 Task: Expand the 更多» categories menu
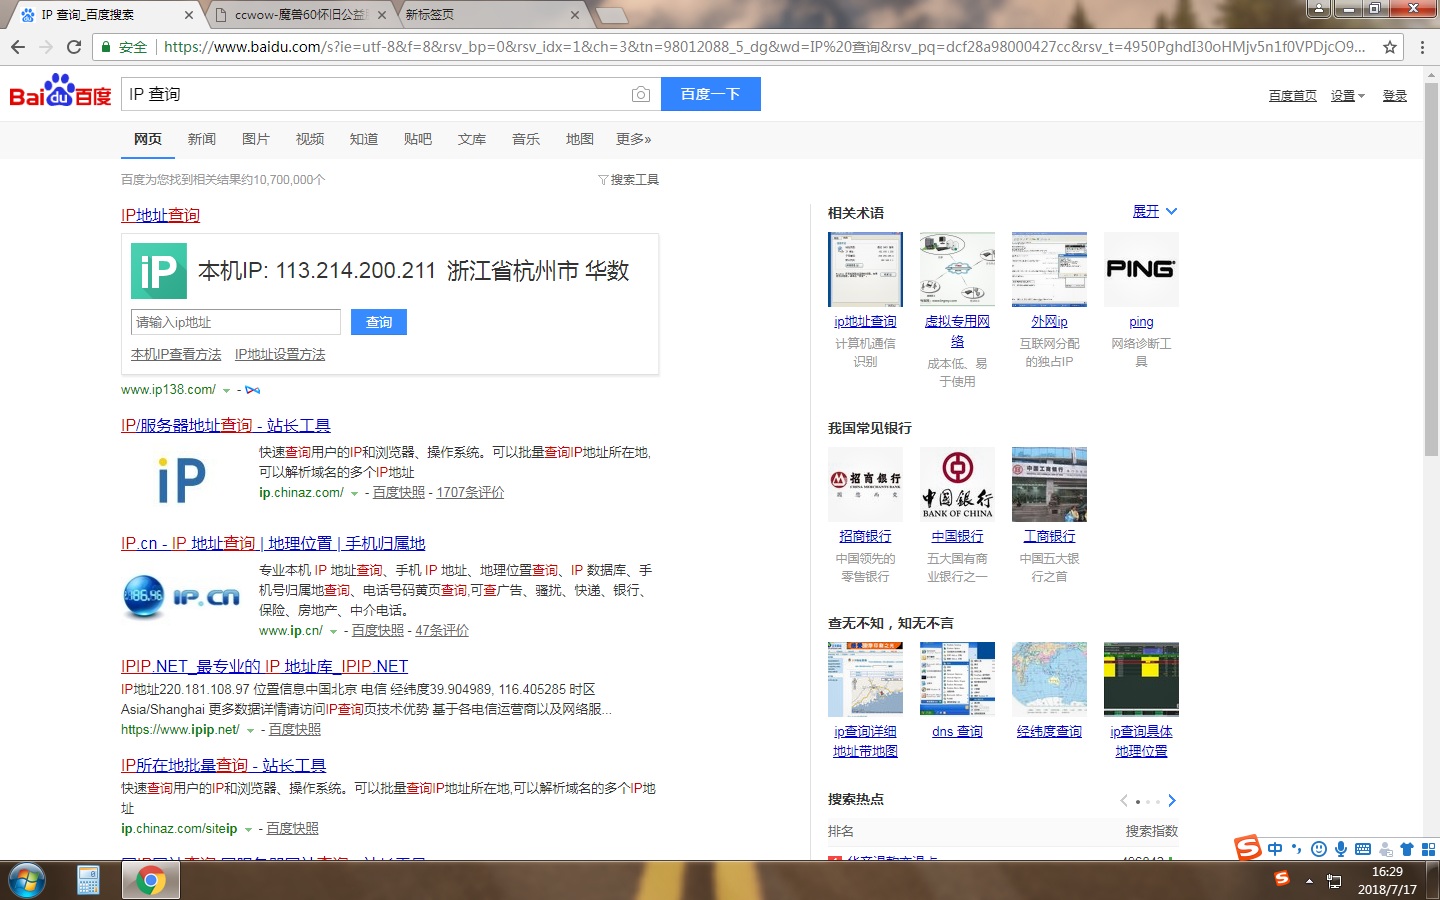[633, 139]
